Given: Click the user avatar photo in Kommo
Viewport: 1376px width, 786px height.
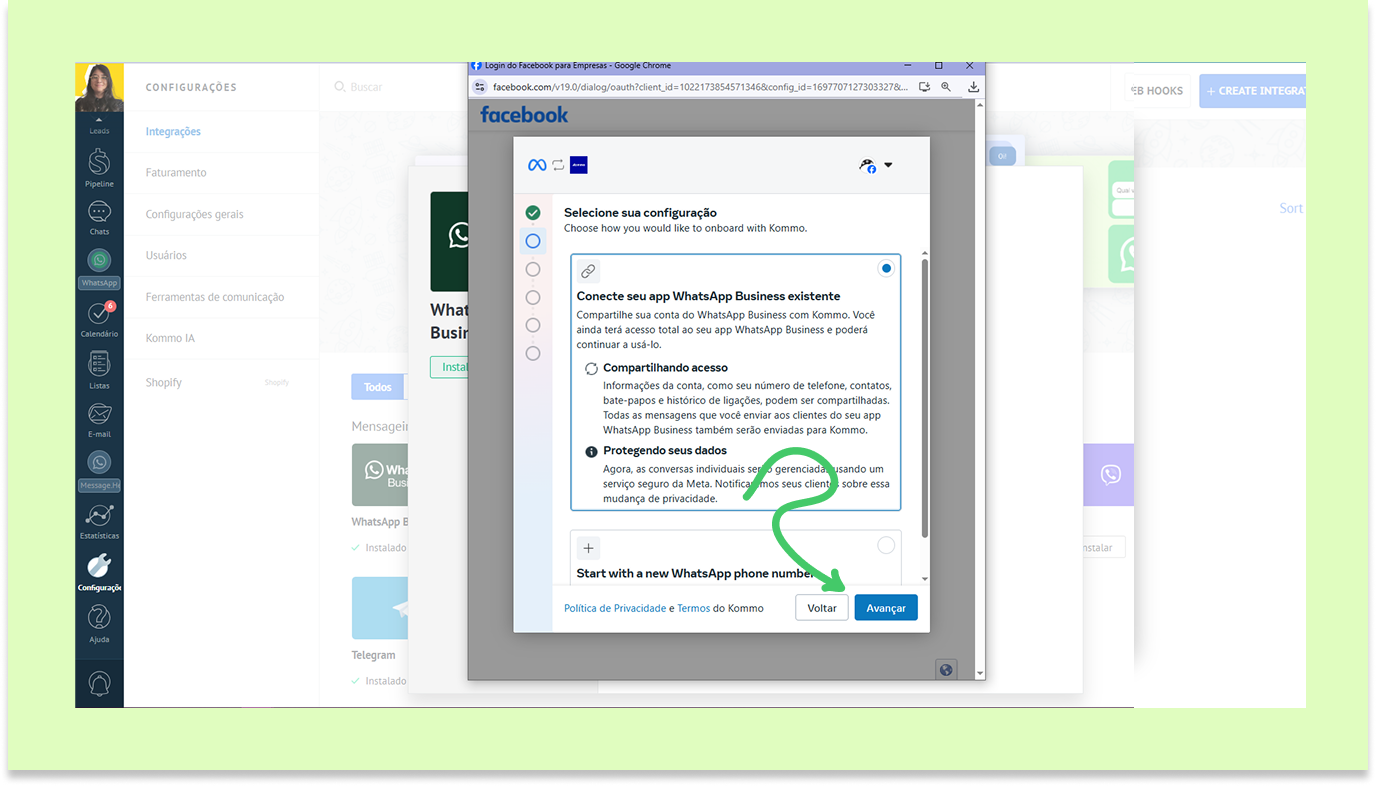Looking at the screenshot, I should (99, 88).
